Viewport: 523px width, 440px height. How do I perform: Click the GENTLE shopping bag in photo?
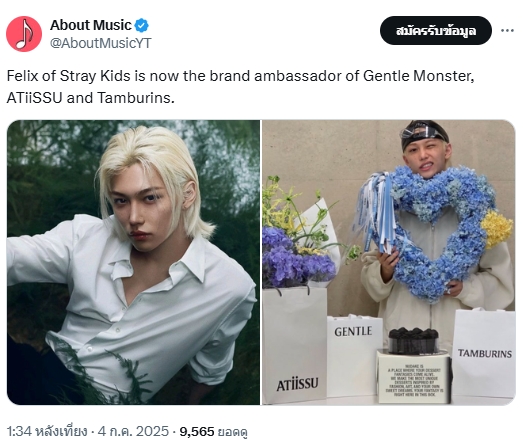(355, 354)
